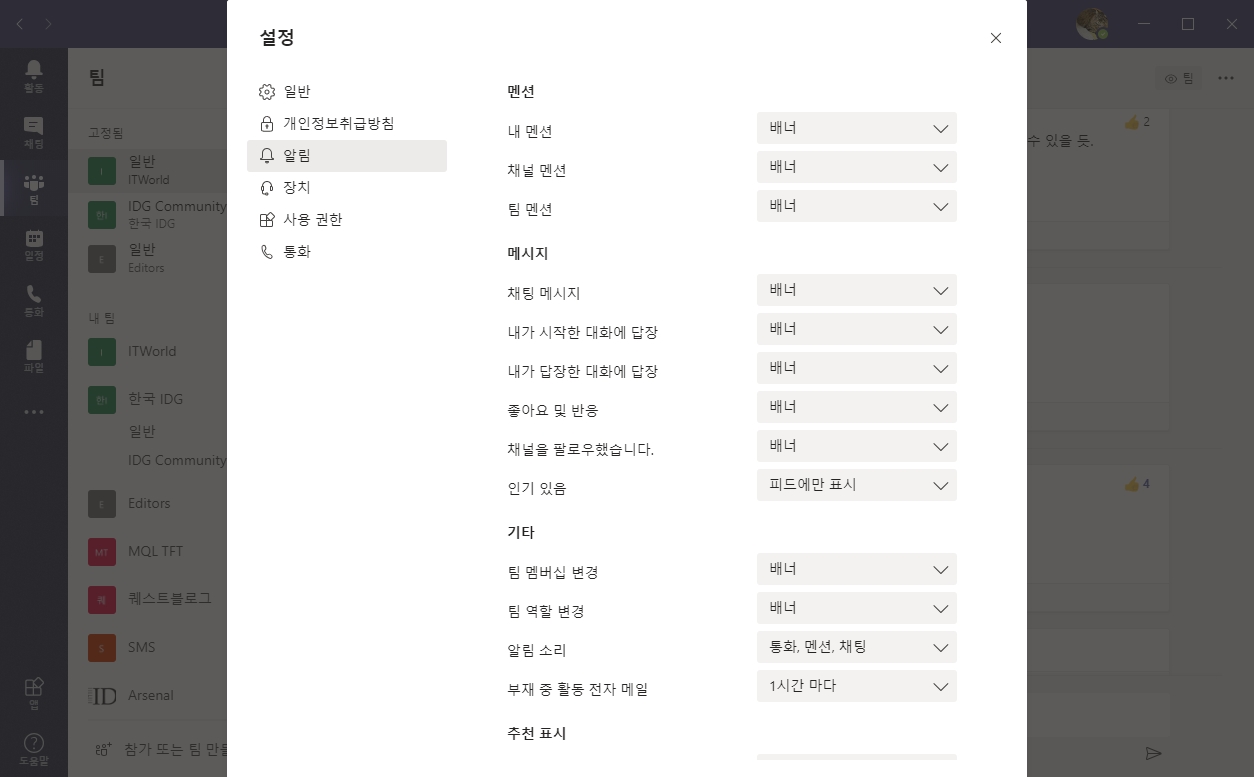The height and width of the screenshot is (777, 1254).
Task: Change the 알림 소리 dropdown setting
Action: [x=856, y=647]
